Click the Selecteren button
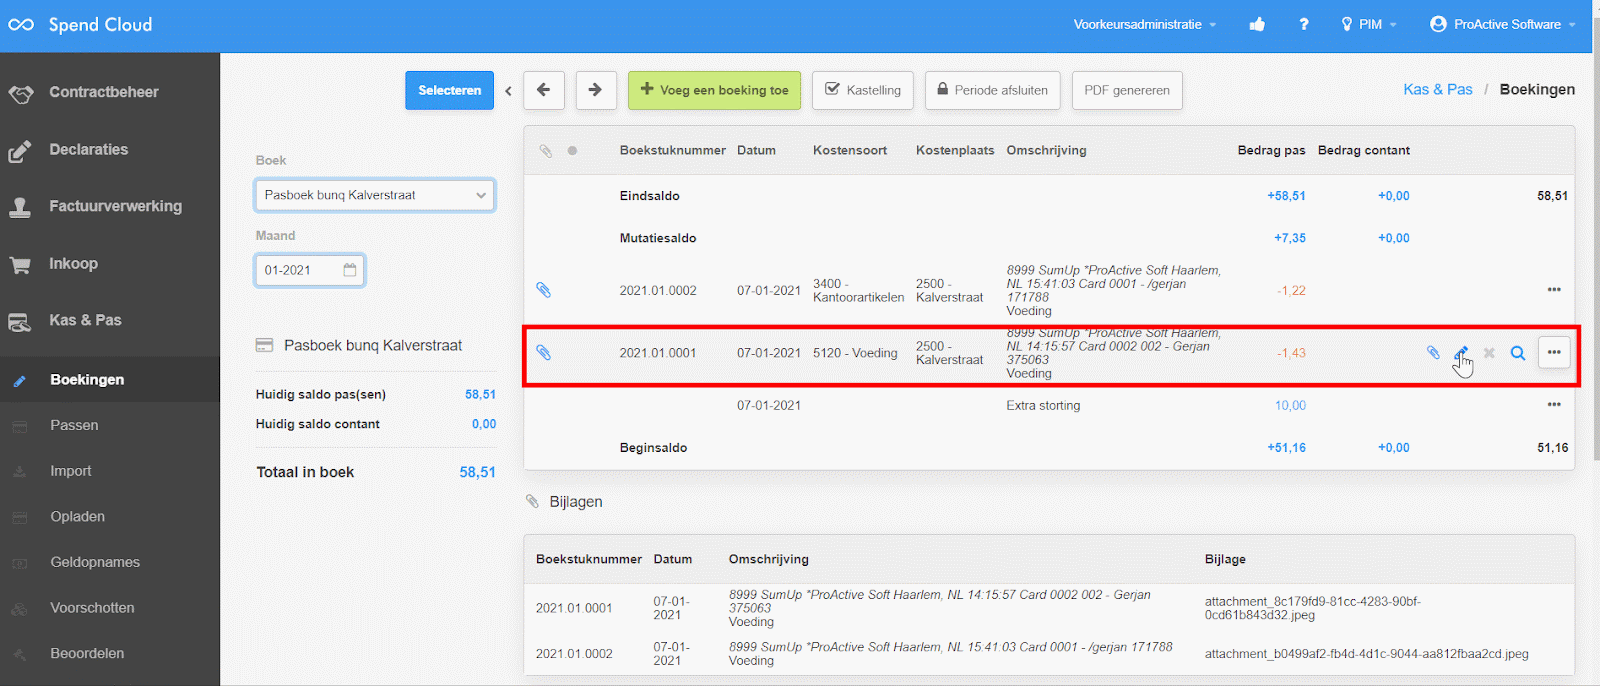The image size is (1600, 686). 449,90
